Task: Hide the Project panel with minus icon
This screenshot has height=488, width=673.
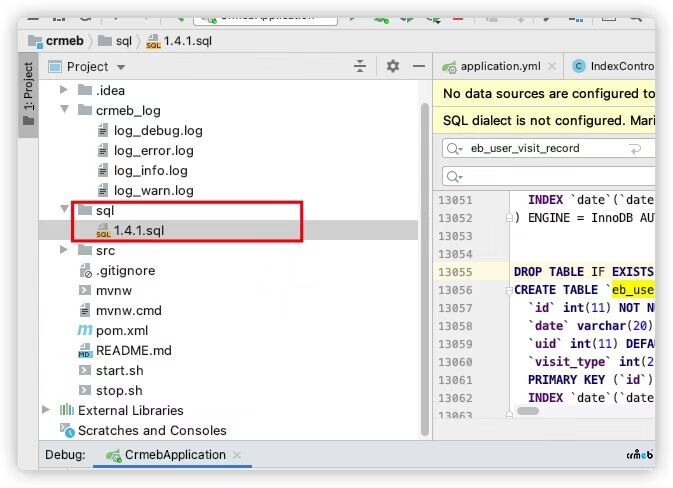Action: click(418, 66)
